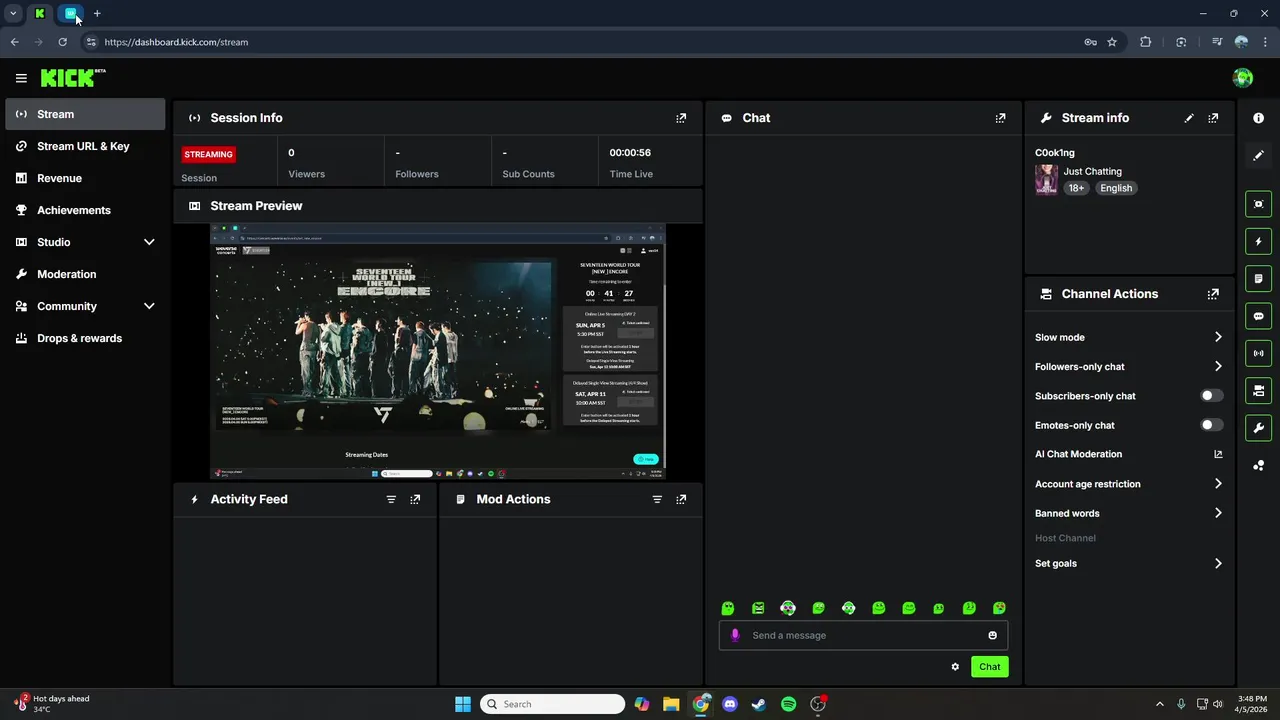Screen dimensions: 1280x720
Task: Open Slow mode options chevron
Action: (1218, 337)
